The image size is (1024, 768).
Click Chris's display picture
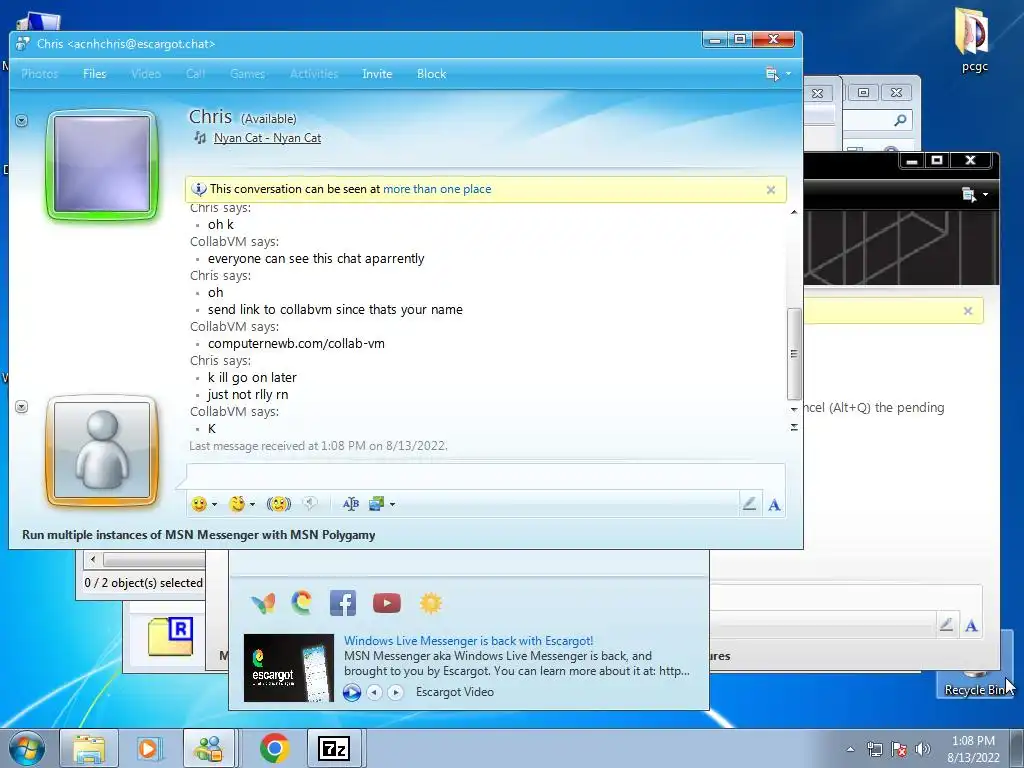click(102, 164)
